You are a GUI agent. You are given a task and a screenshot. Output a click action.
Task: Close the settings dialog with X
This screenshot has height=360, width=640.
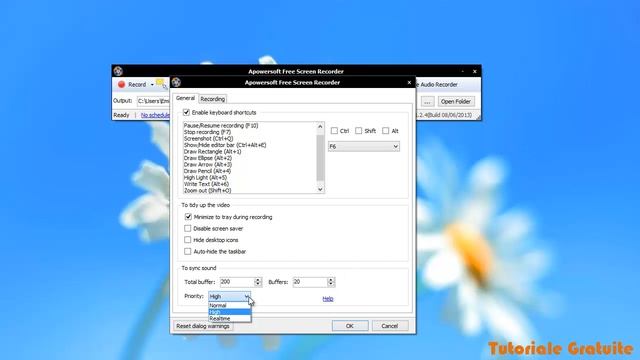[409, 82]
